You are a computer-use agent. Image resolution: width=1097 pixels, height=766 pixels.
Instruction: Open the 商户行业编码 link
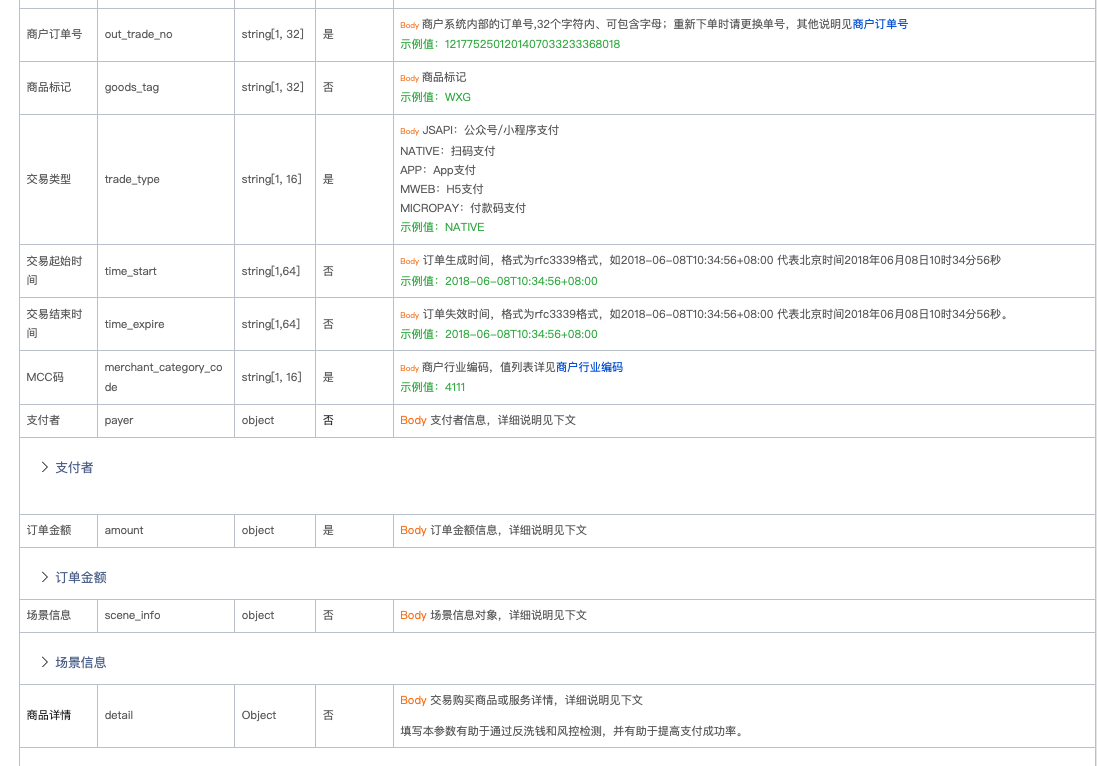589,367
